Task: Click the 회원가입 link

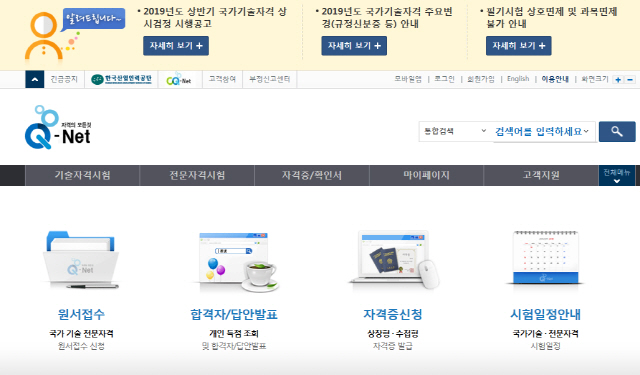Action: (x=481, y=79)
